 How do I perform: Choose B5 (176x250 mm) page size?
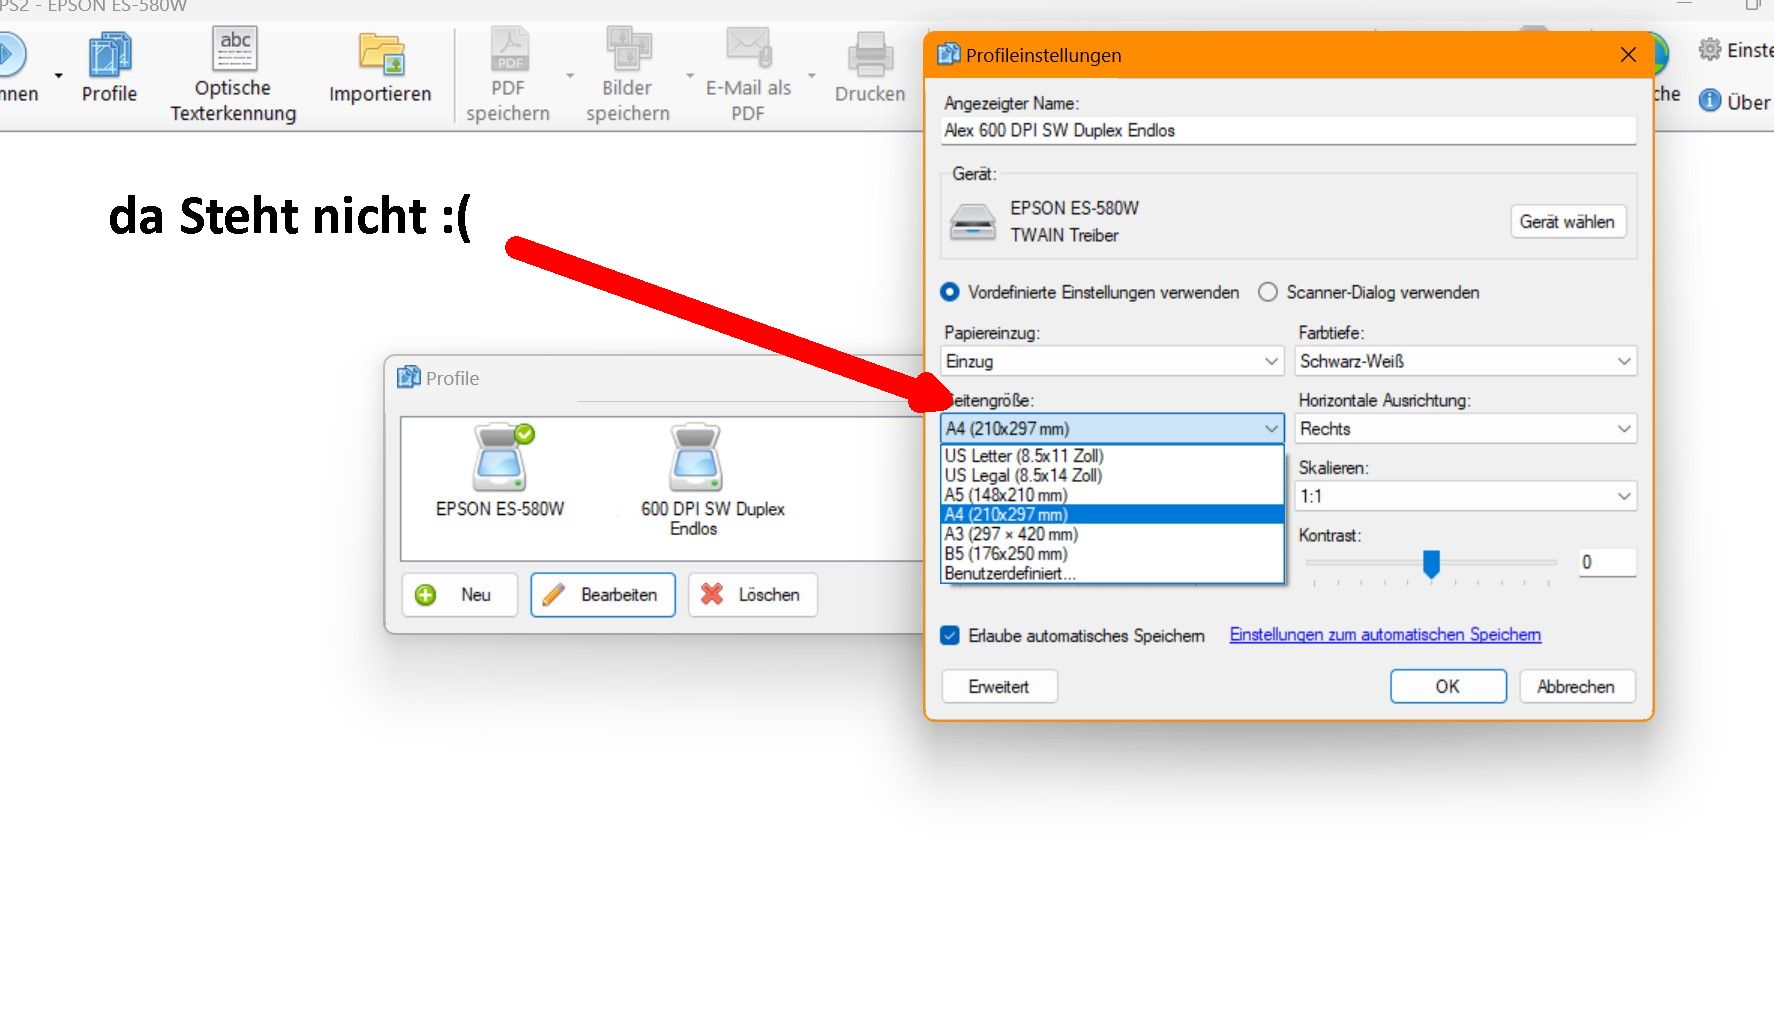point(1112,554)
